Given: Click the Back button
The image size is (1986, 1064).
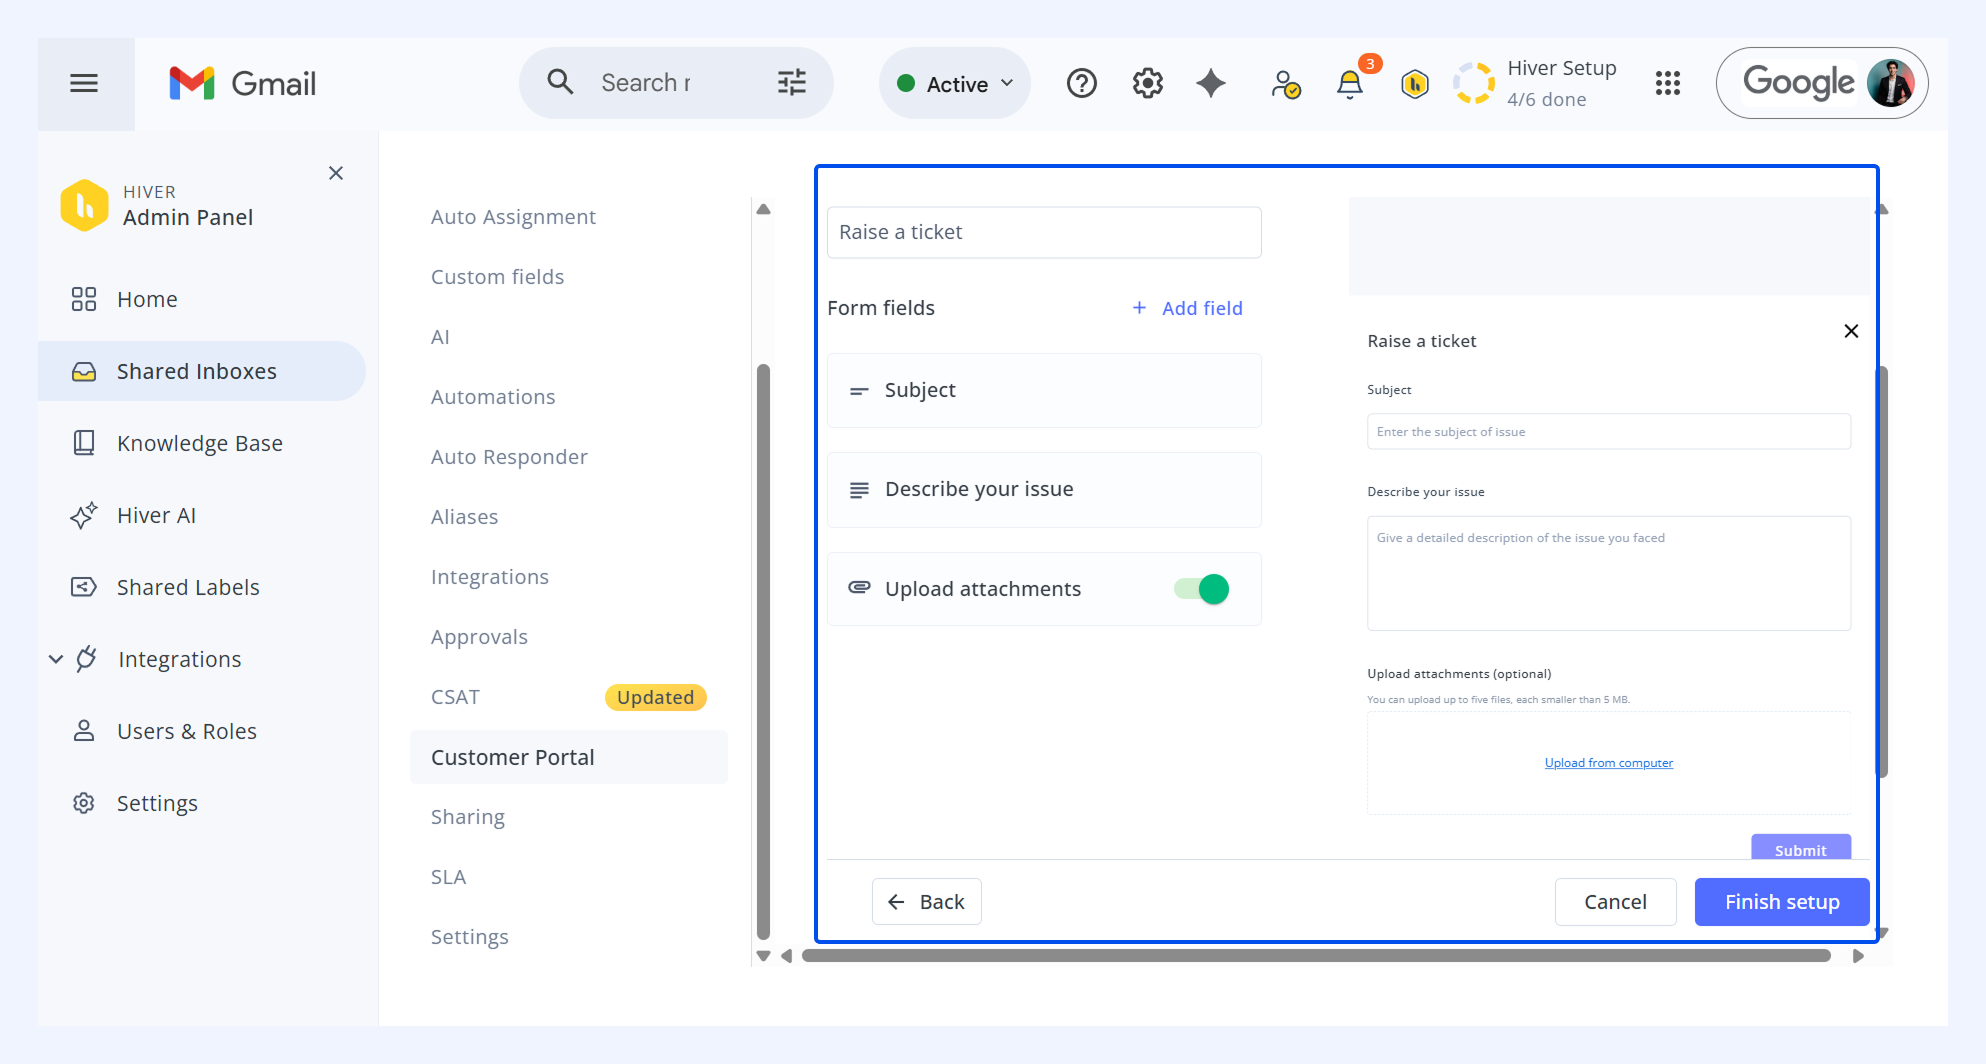Looking at the screenshot, I should point(926,902).
